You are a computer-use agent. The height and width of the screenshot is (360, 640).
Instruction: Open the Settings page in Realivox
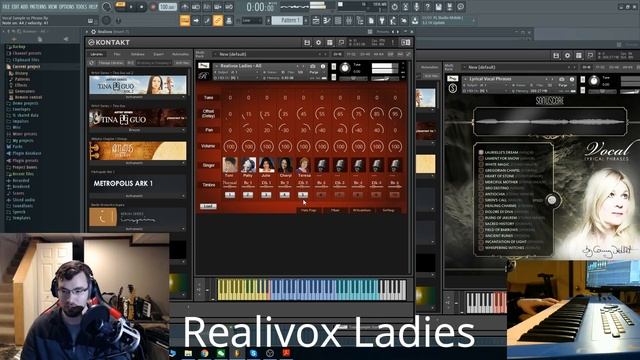(388, 210)
